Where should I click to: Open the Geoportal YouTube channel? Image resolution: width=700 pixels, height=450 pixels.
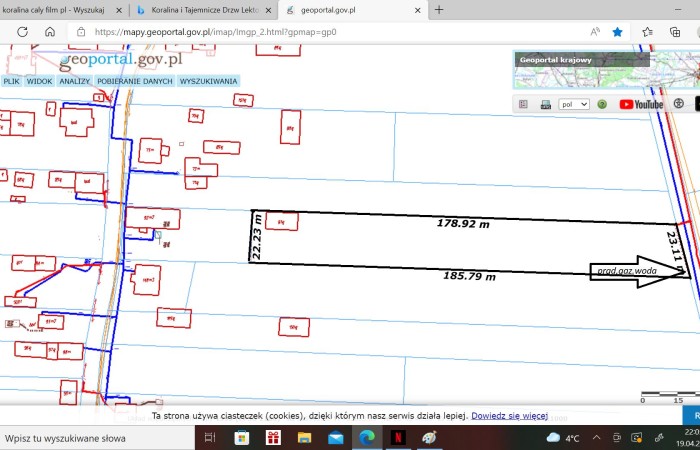click(x=641, y=104)
